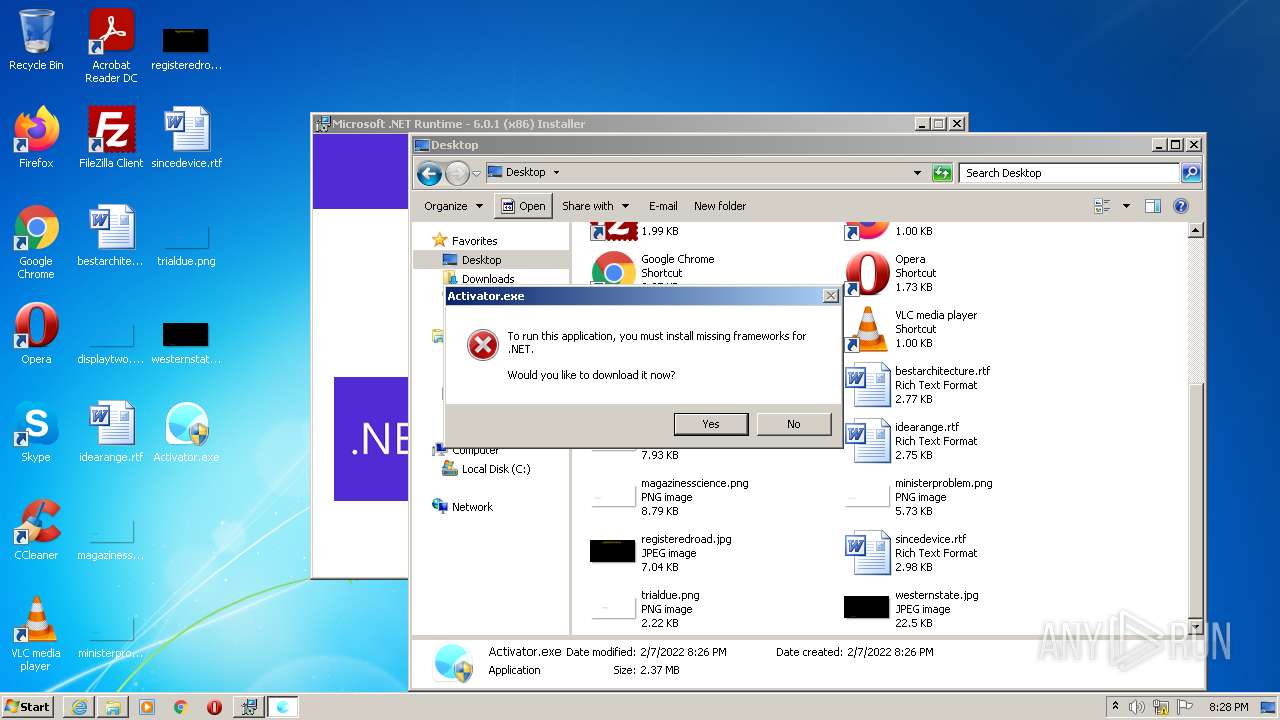Click the Open toolbar button
This screenshot has width=1280, height=720.
click(523, 206)
